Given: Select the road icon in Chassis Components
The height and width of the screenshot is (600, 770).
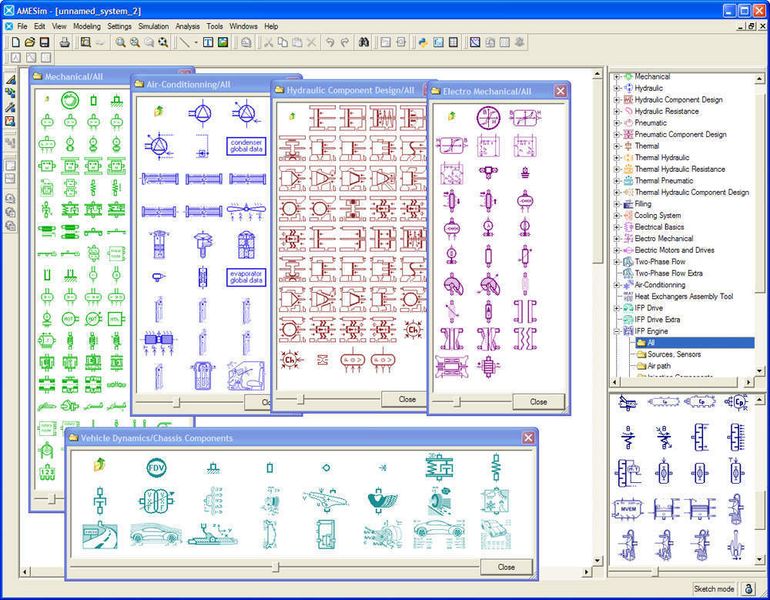Looking at the screenshot, I should click(100, 535).
